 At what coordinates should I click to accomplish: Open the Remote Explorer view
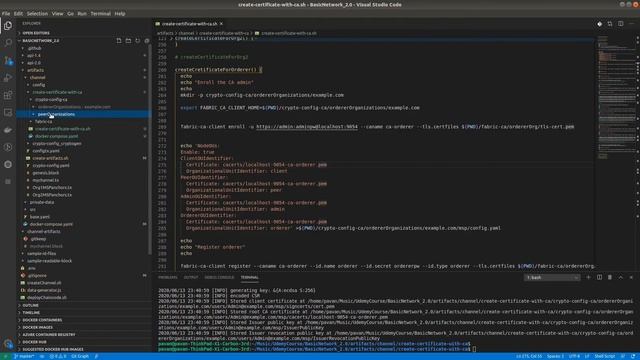(8, 112)
